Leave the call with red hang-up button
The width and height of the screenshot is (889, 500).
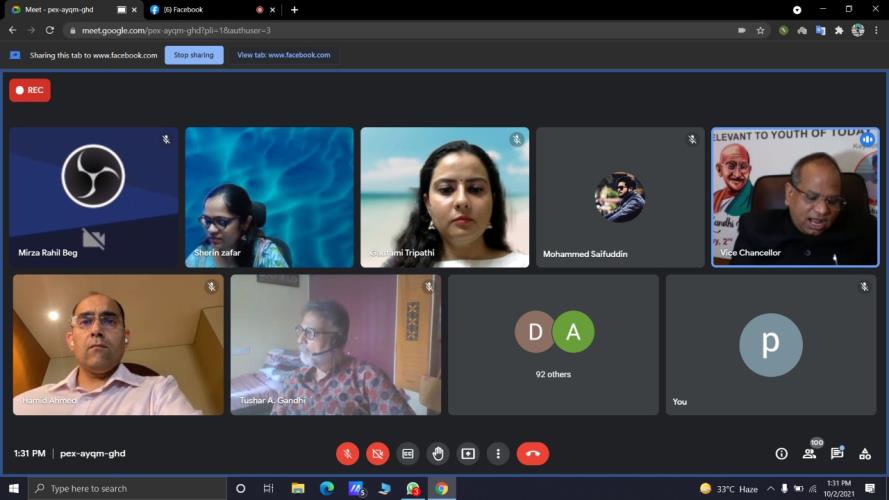[x=532, y=453]
